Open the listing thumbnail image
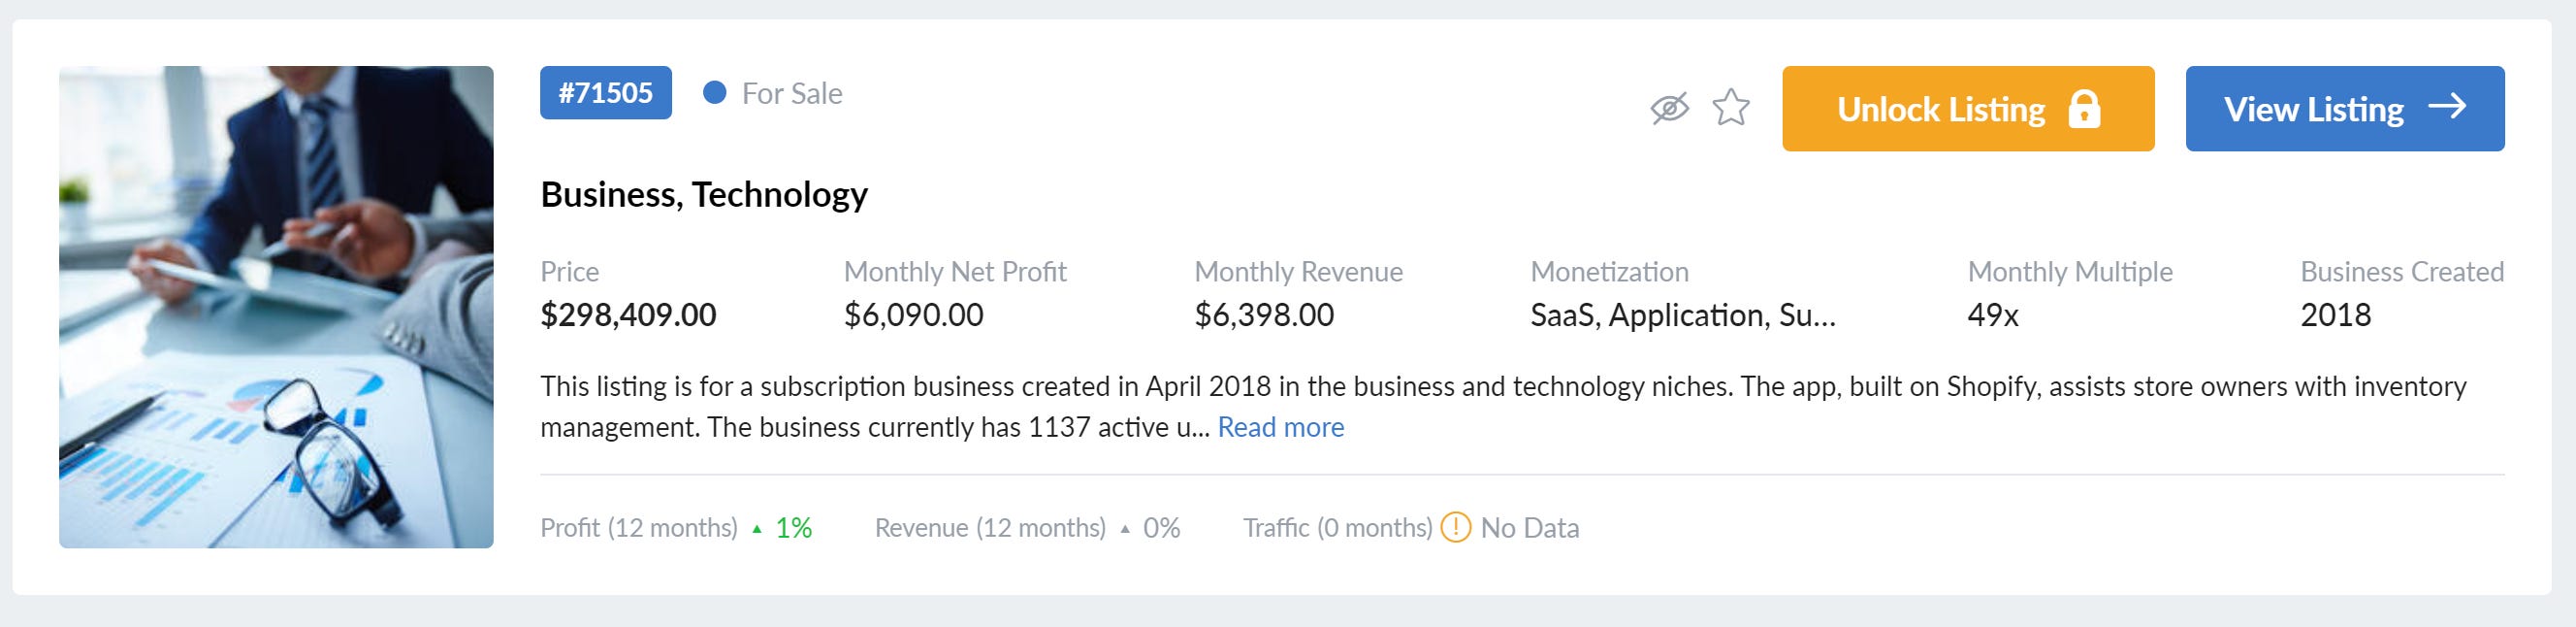Viewport: 2576px width, 627px height. click(276, 307)
